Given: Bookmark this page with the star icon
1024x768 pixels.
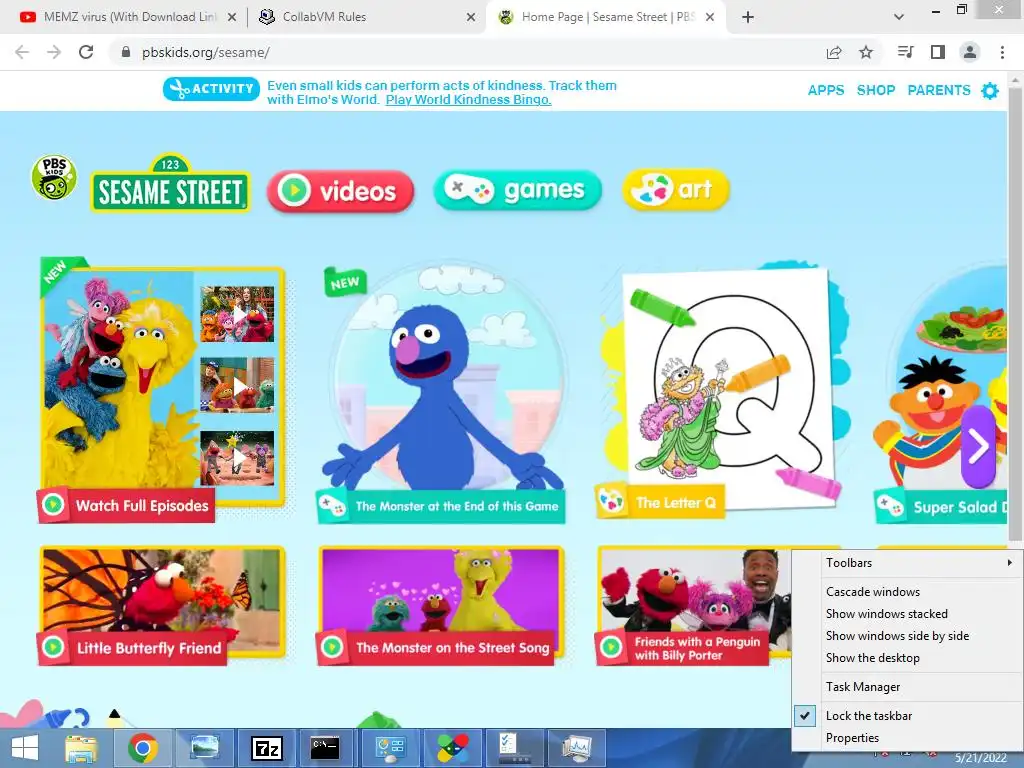Looking at the screenshot, I should pyautogui.click(x=866, y=52).
